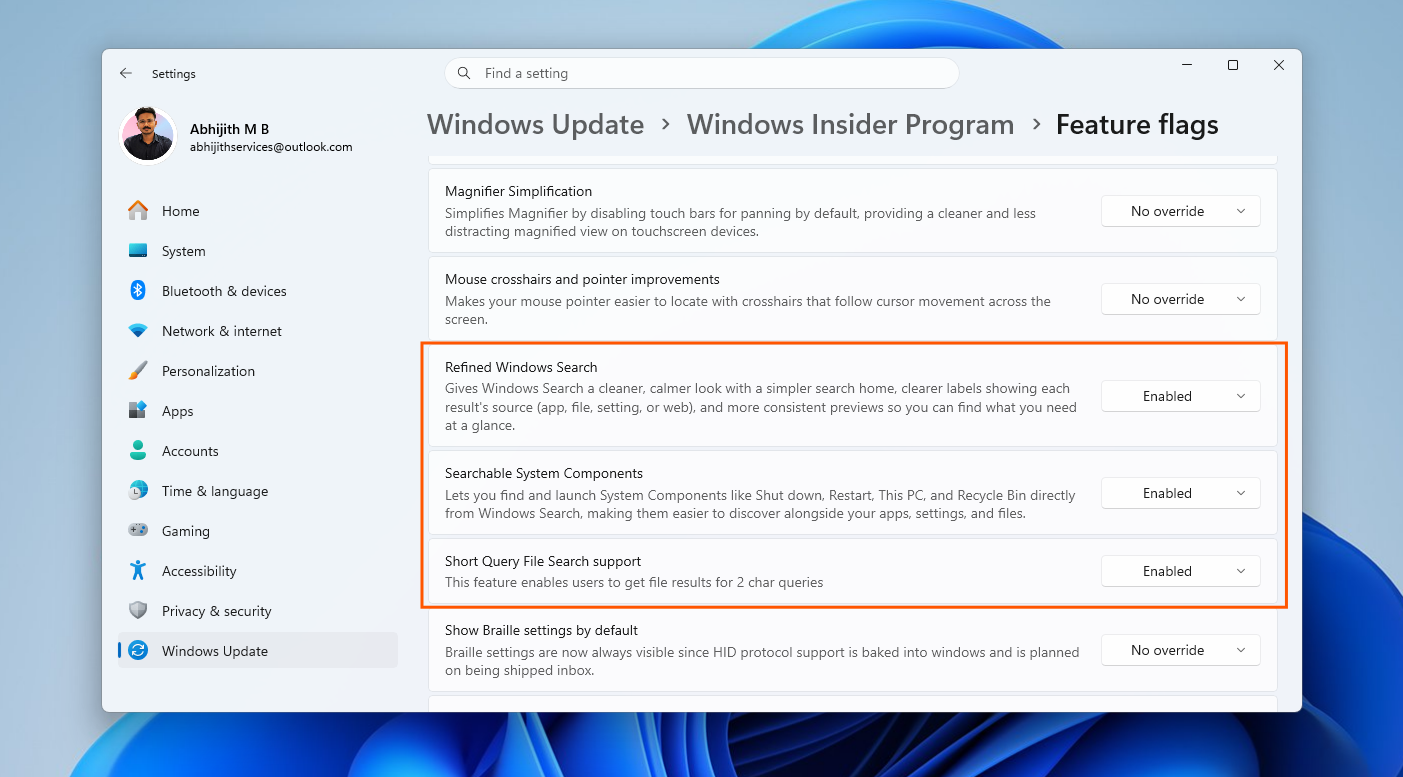This screenshot has width=1403, height=777.
Task: Select Accounts in sidebar
Action: coord(258,451)
